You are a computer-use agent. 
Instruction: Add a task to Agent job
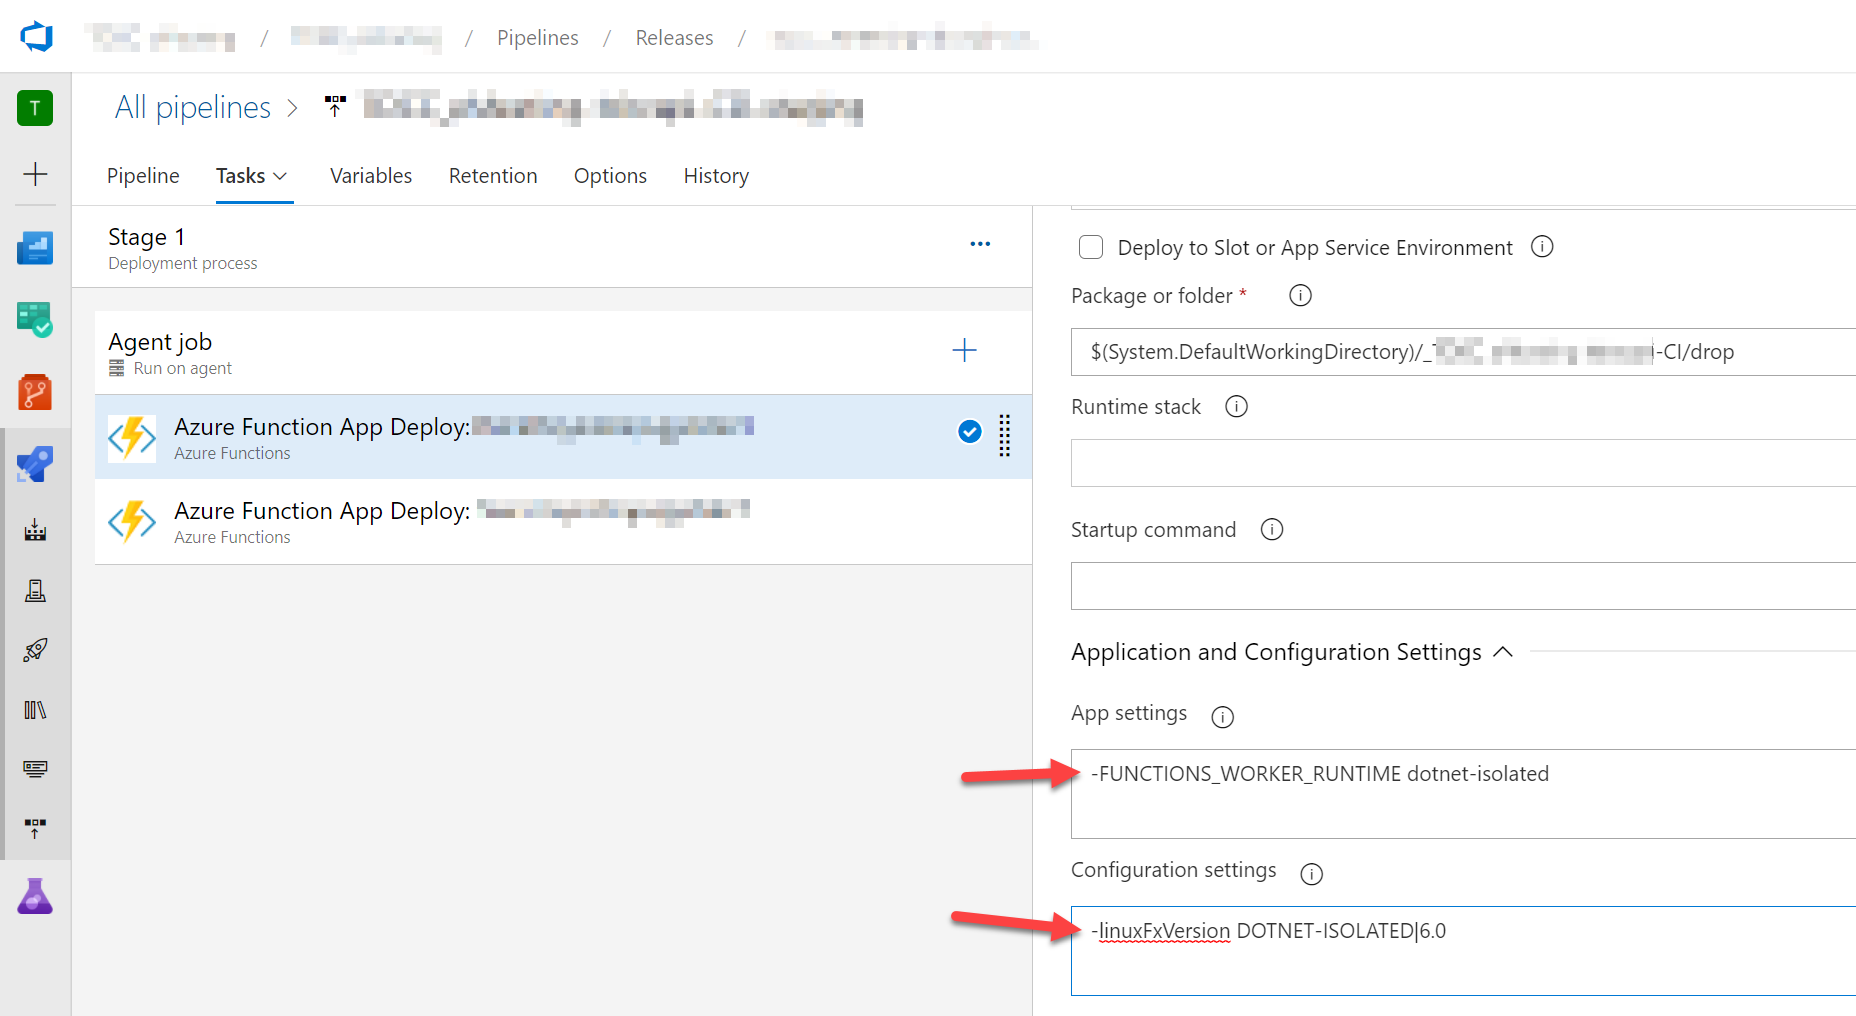964,350
